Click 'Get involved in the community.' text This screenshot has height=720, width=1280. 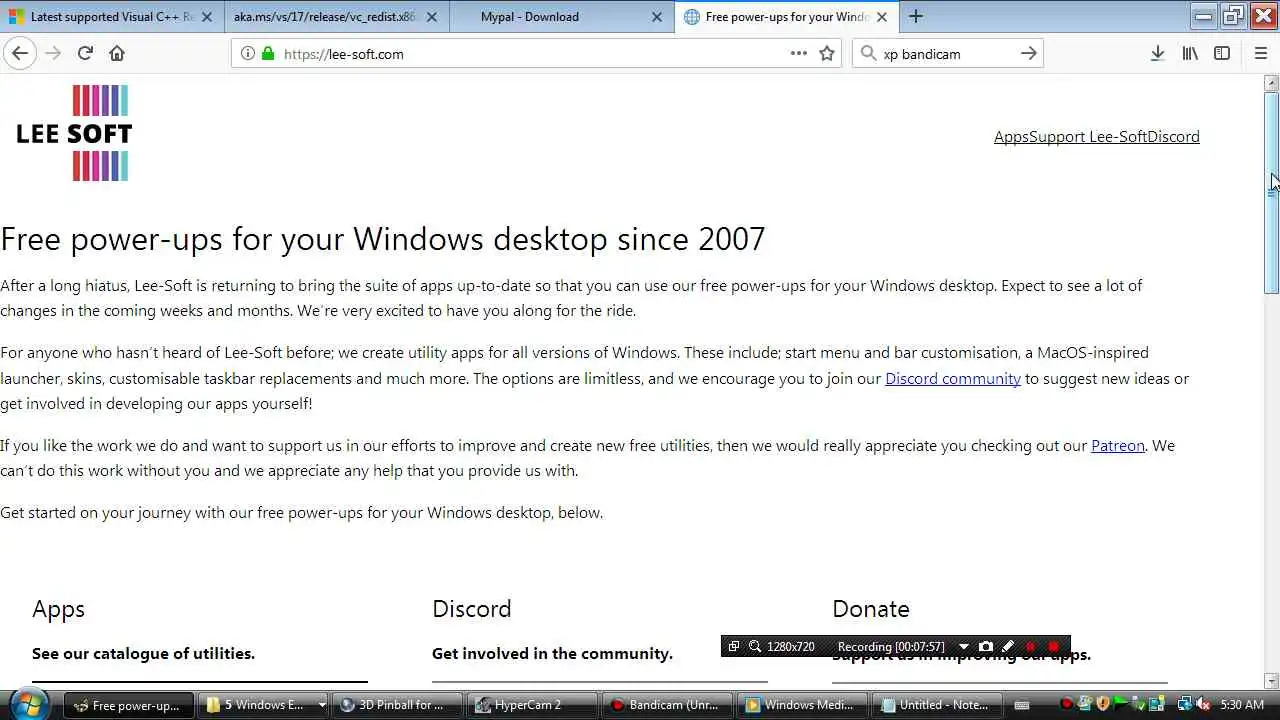pyautogui.click(x=552, y=653)
